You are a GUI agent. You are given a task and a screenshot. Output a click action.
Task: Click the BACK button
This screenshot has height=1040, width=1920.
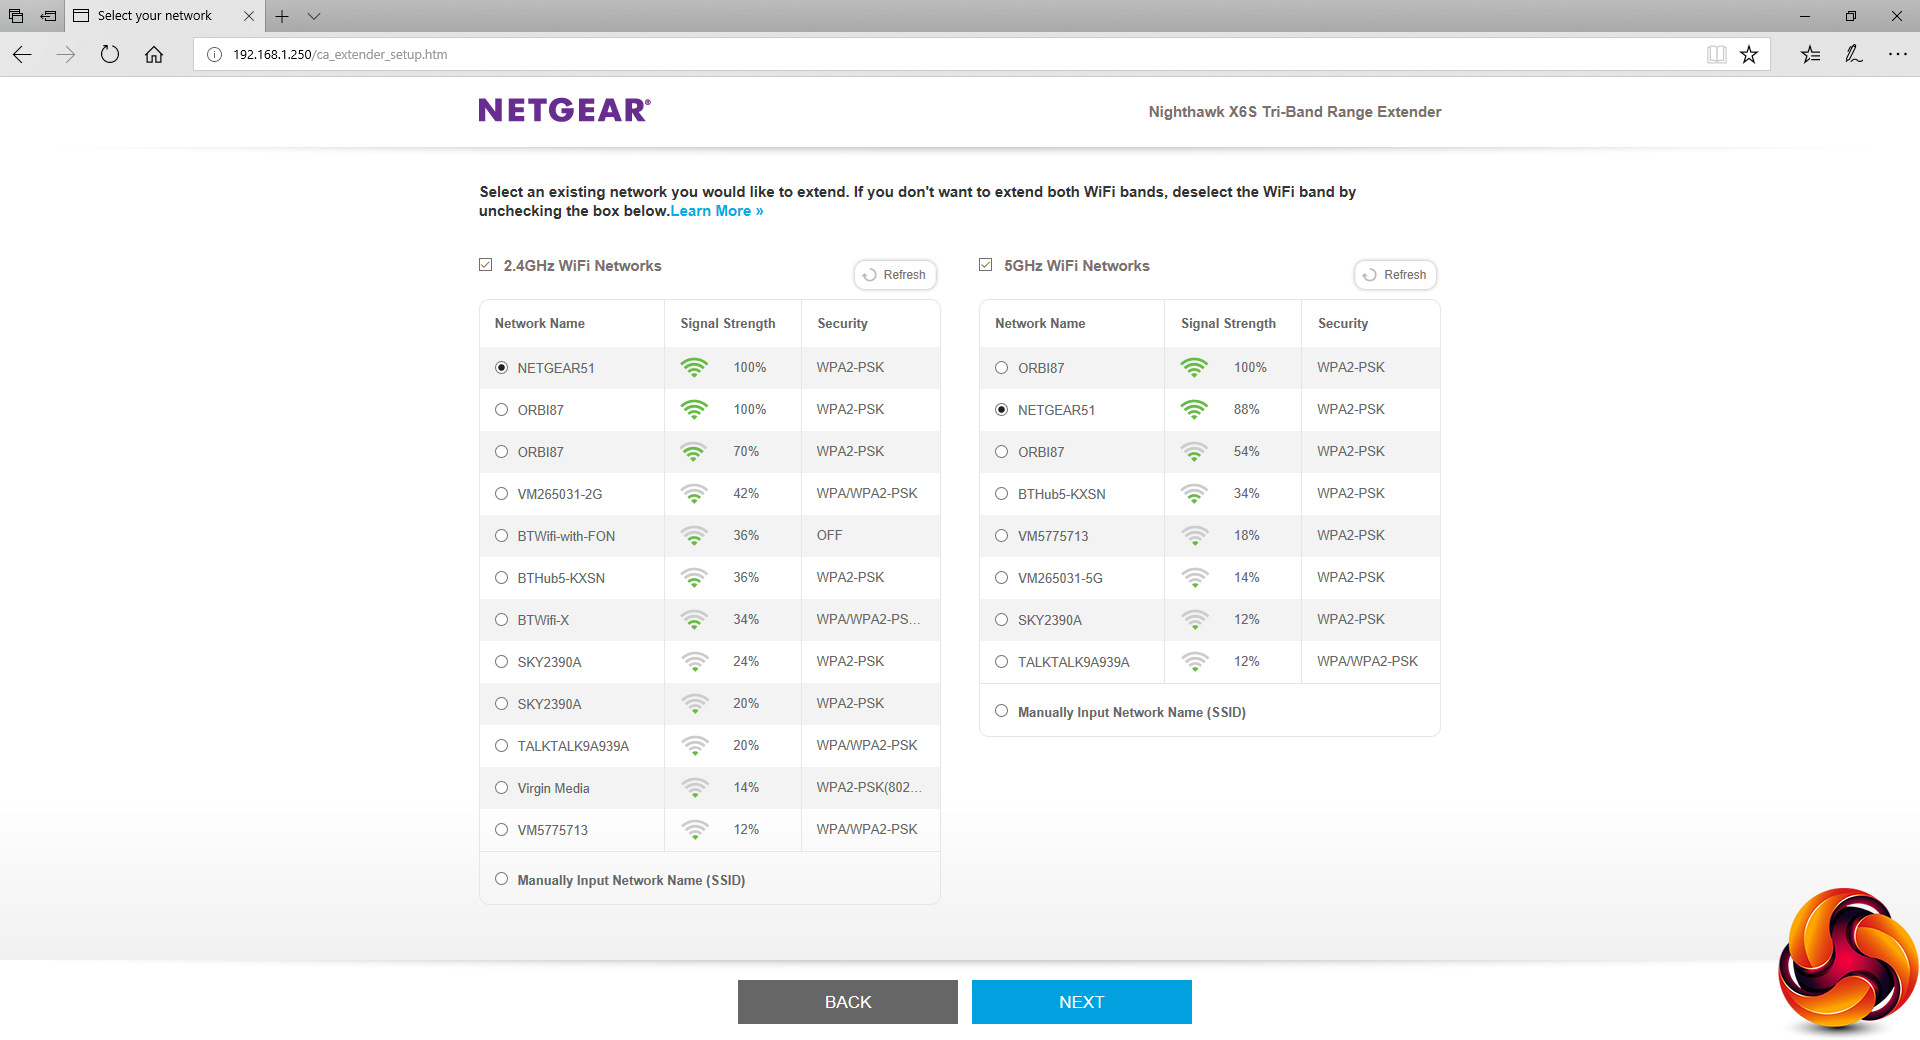click(848, 1002)
